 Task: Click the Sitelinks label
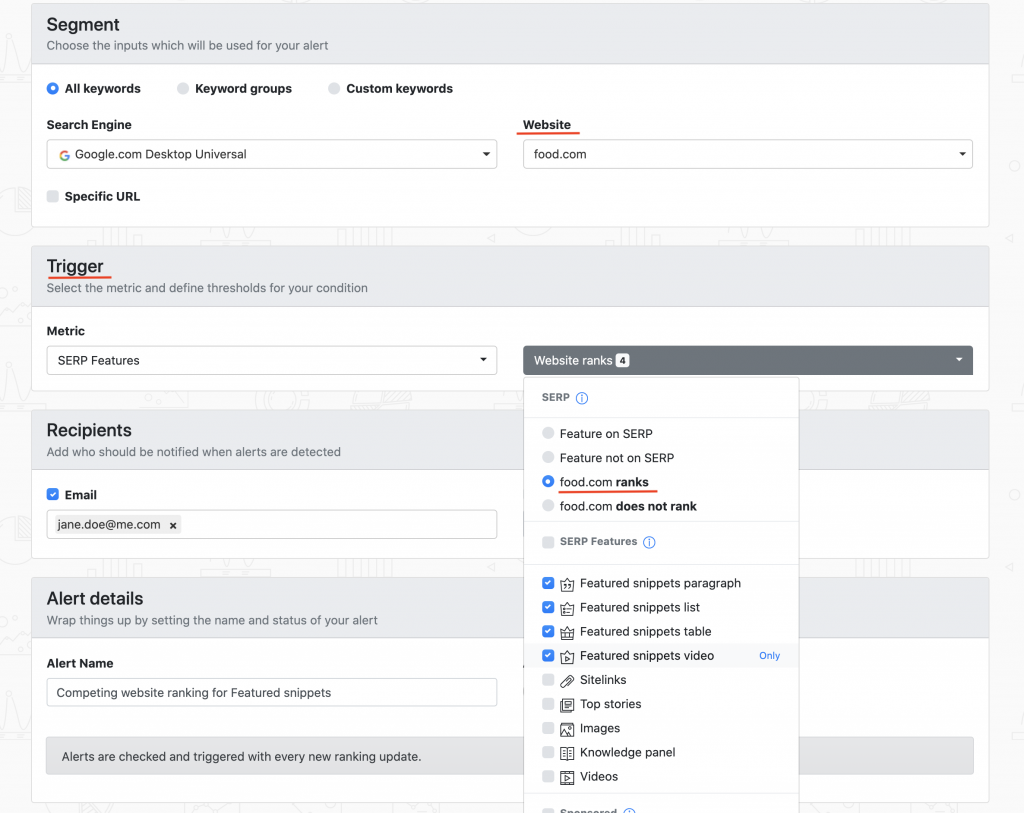point(603,680)
